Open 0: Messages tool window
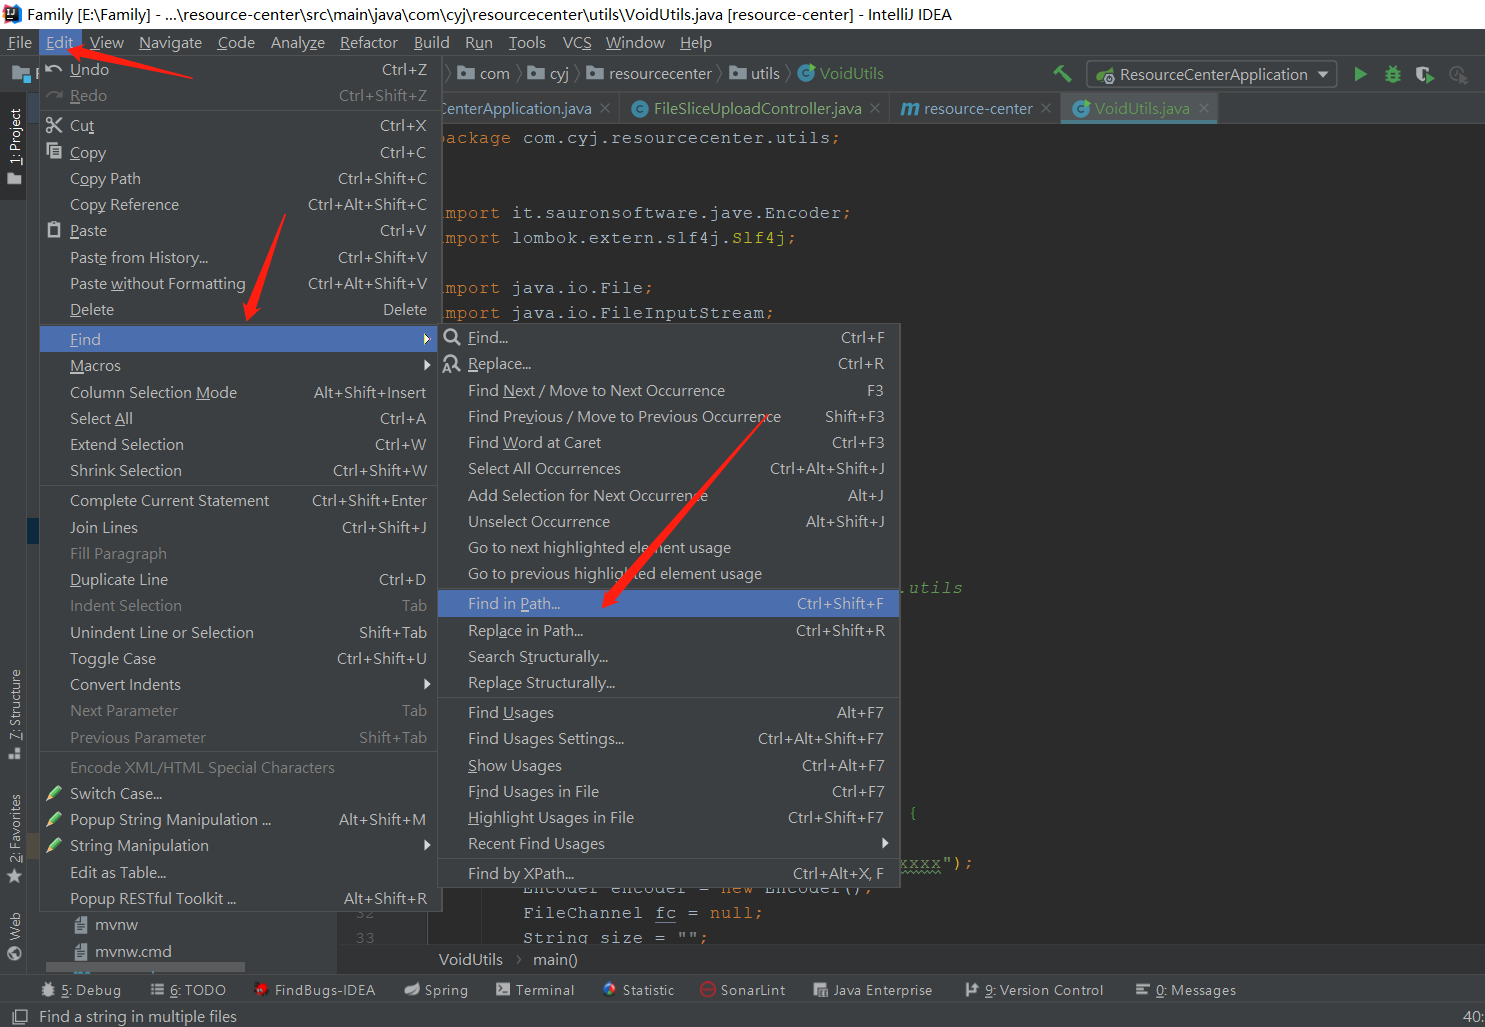Image resolution: width=1485 pixels, height=1027 pixels. [x=1185, y=990]
